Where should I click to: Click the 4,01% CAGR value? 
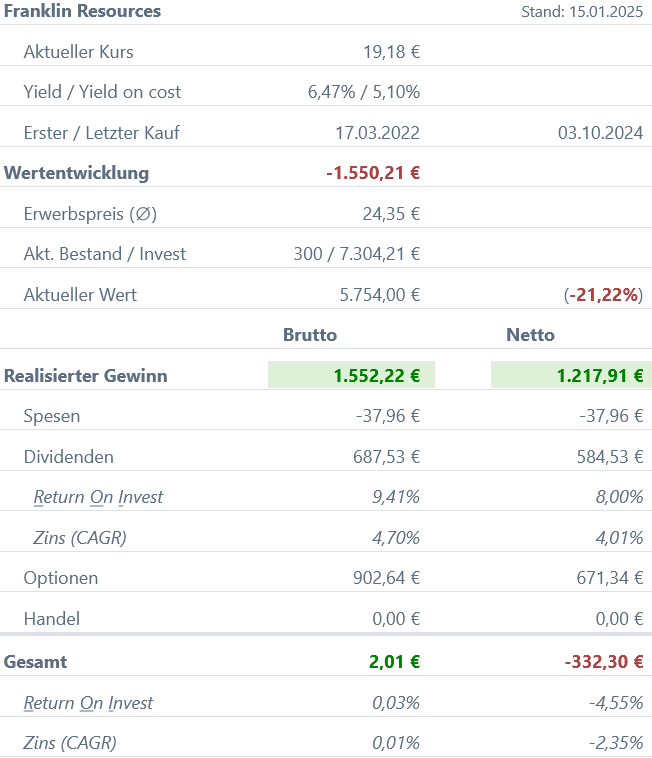(x=619, y=538)
